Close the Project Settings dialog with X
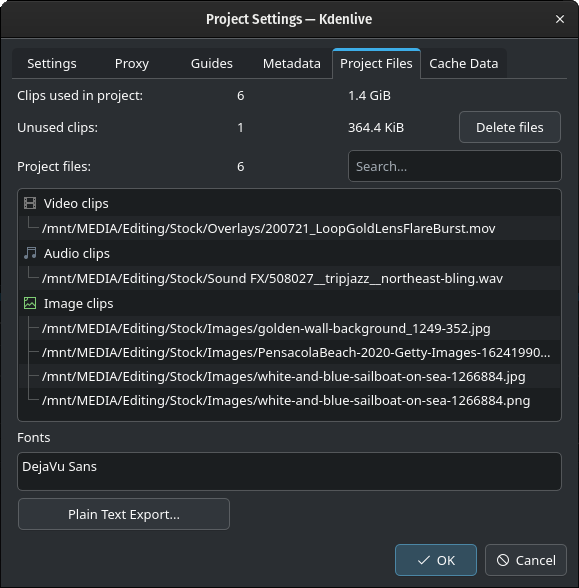 point(560,19)
